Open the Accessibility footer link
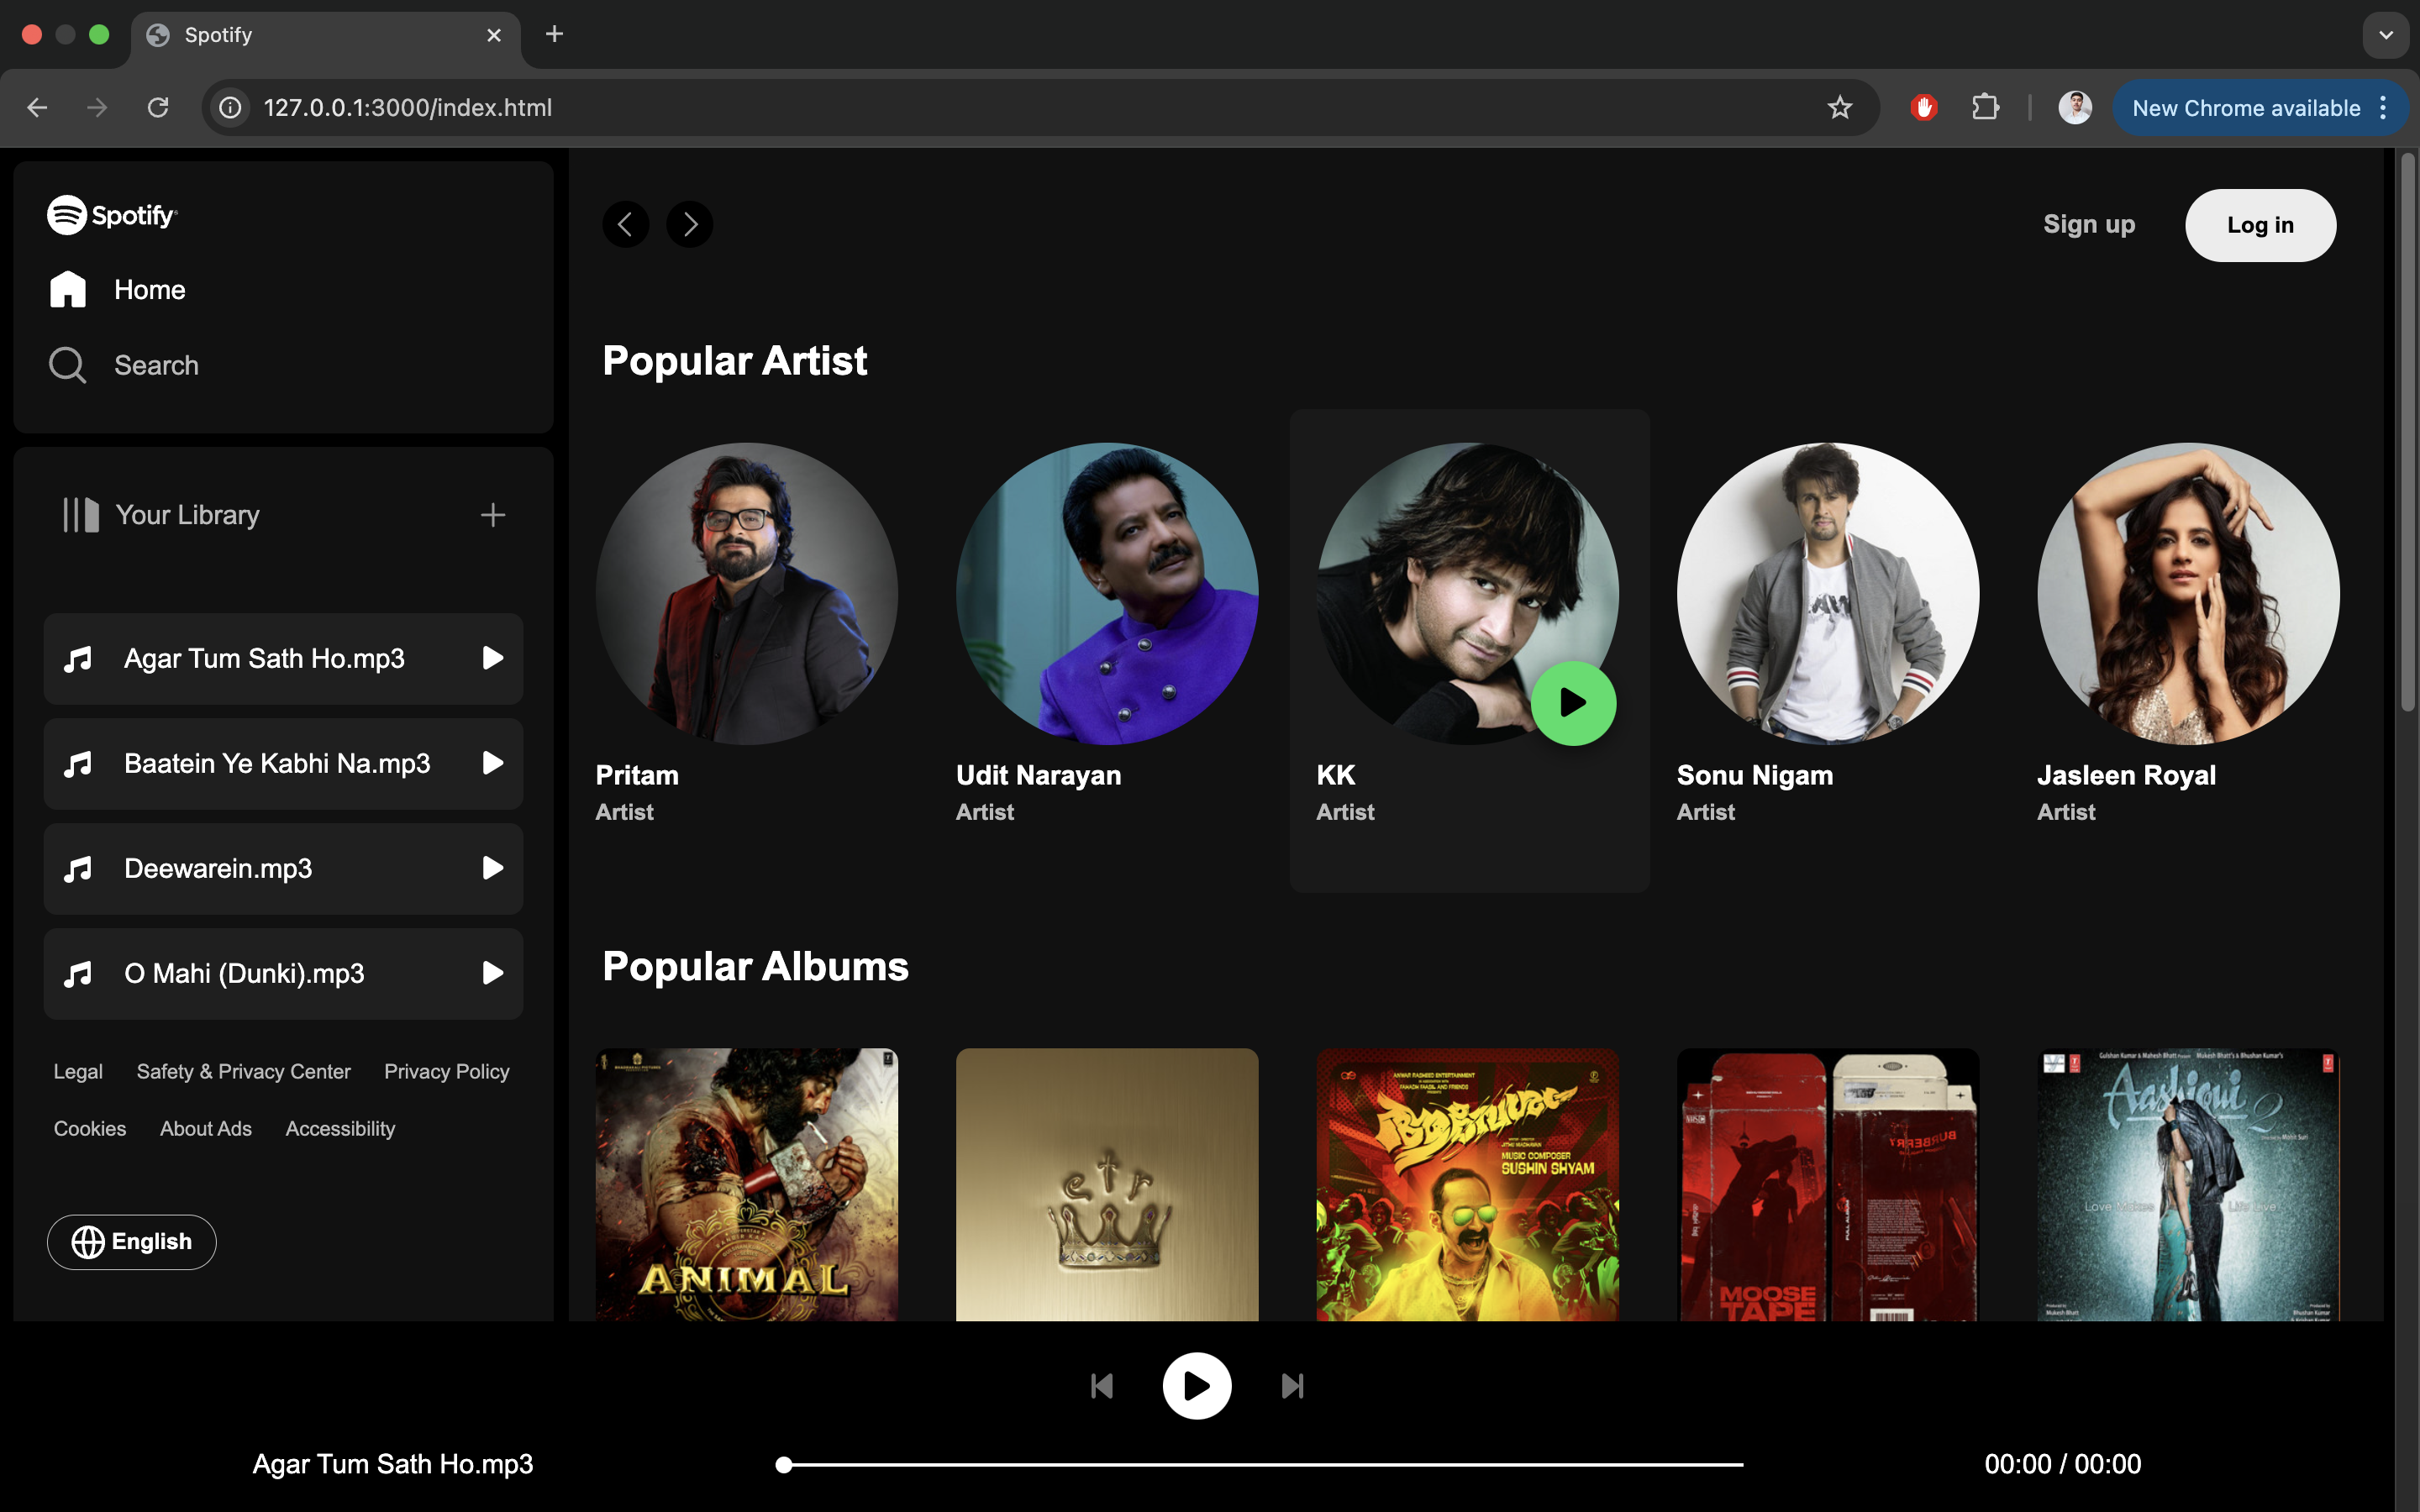This screenshot has width=2420, height=1512. pyautogui.click(x=340, y=1128)
